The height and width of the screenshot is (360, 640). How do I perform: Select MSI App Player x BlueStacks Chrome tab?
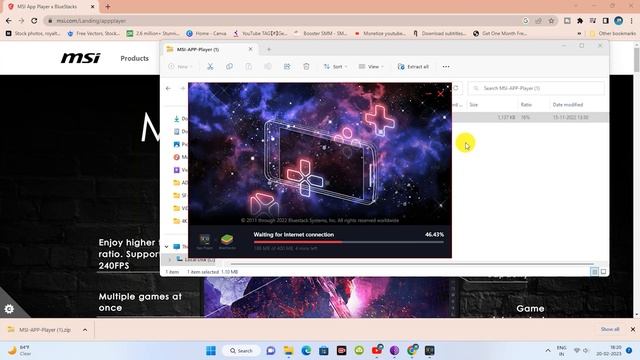(51, 7)
